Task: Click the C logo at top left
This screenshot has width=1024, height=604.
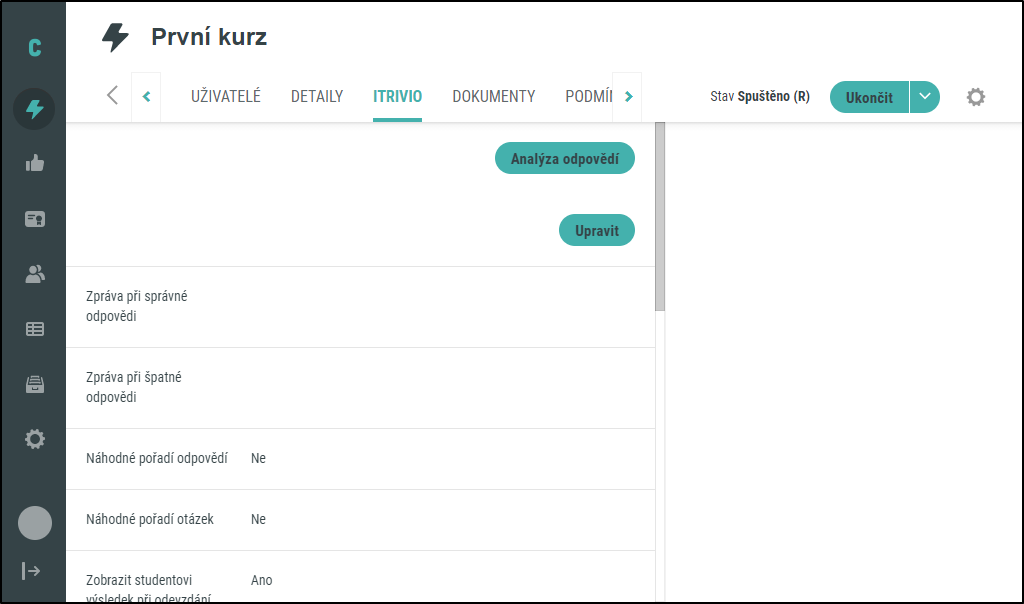Action: pyautogui.click(x=34, y=47)
